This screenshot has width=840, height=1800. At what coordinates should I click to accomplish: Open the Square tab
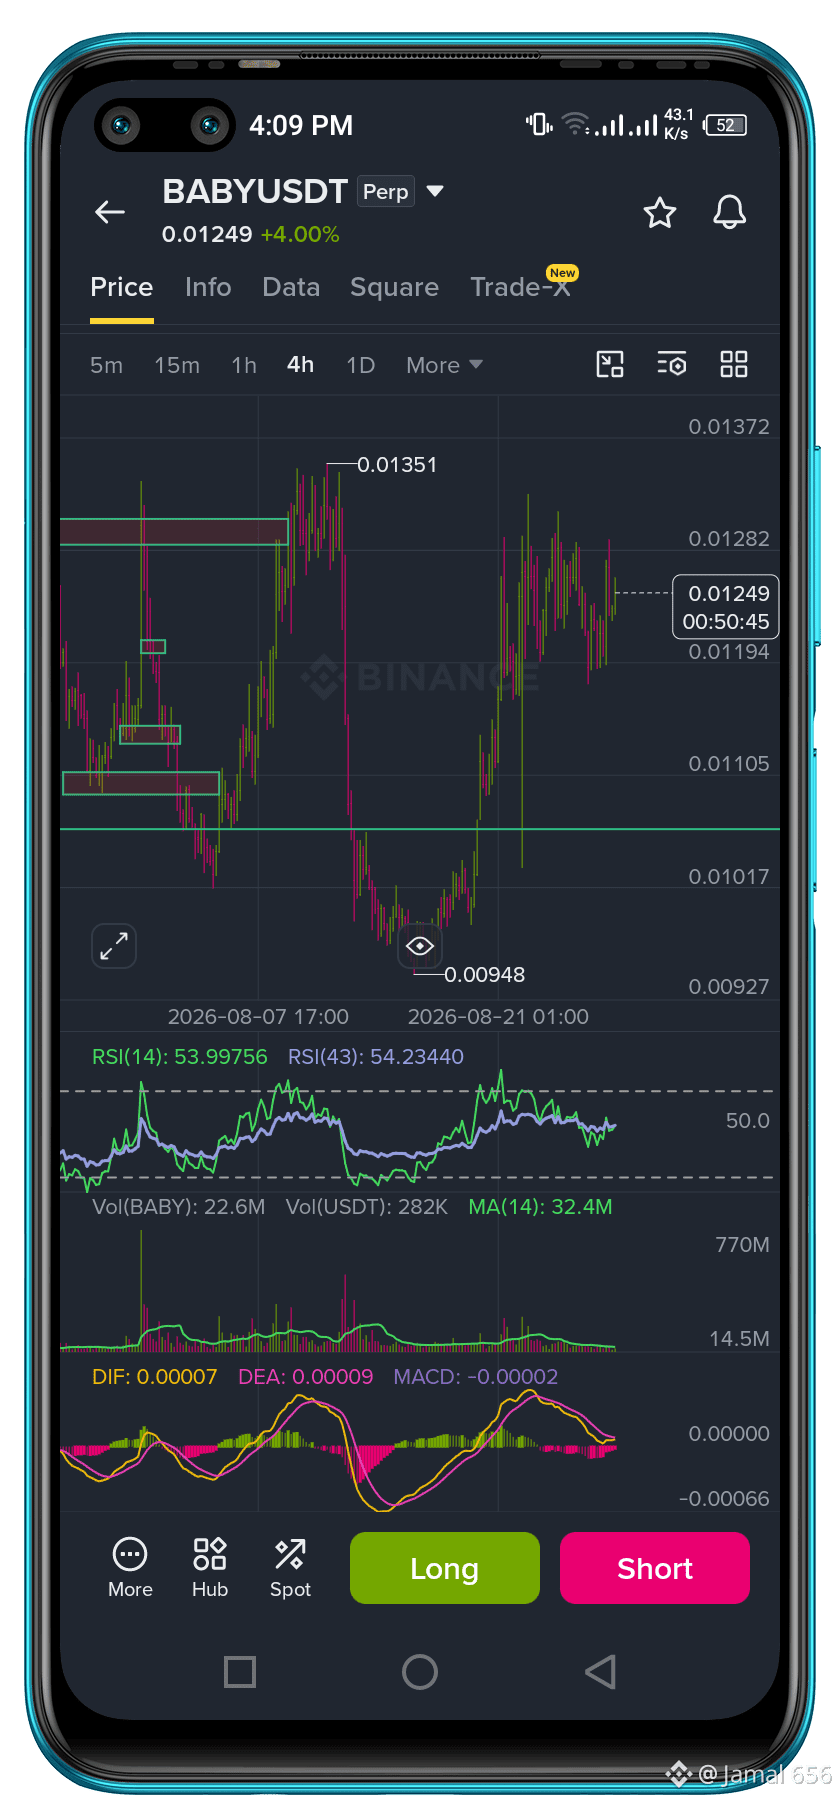coord(394,287)
